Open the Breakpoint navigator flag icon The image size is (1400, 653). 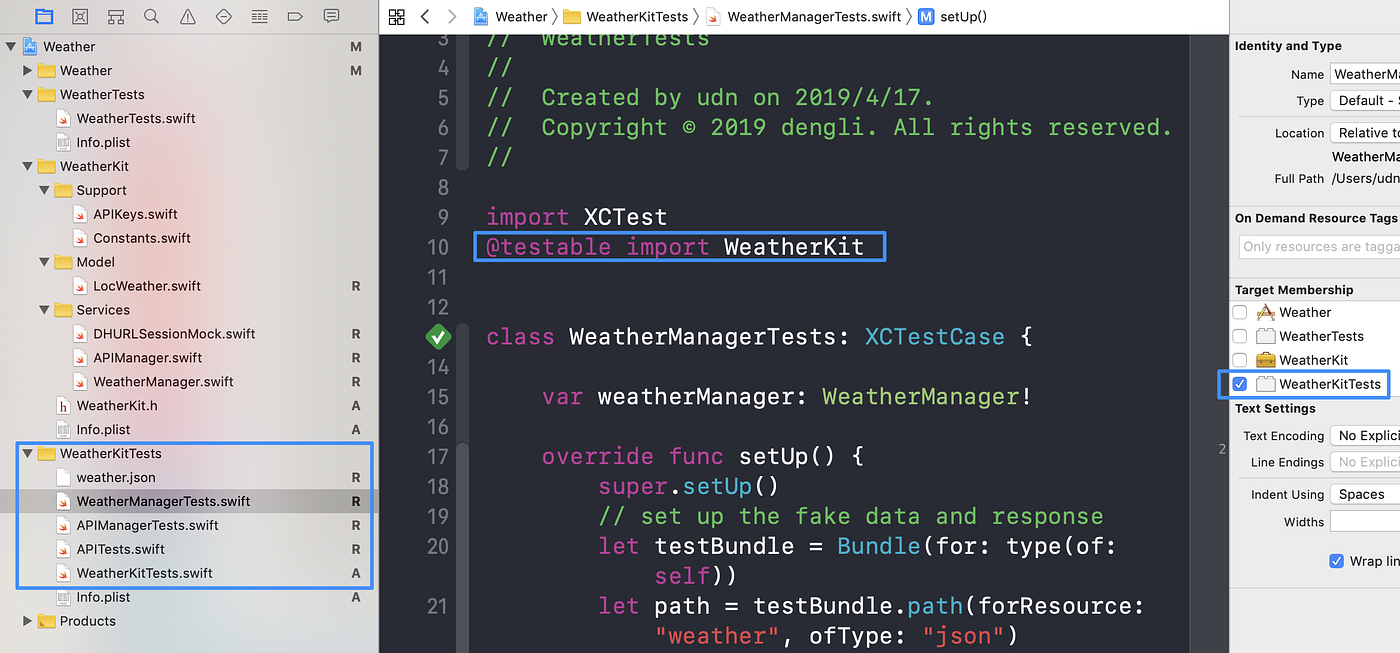click(295, 16)
